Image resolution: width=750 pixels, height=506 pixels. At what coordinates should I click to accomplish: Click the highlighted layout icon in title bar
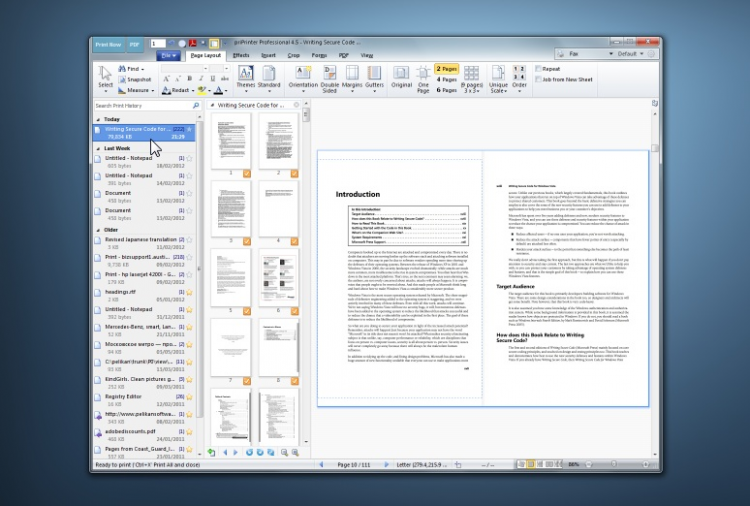pos(214,44)
